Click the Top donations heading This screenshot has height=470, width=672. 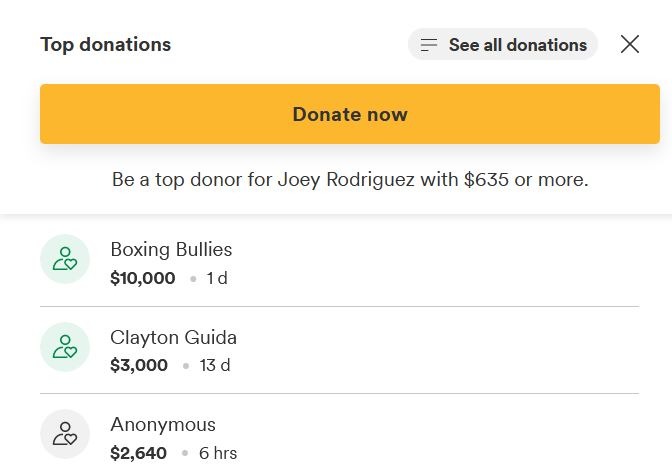tap(105, 44)
